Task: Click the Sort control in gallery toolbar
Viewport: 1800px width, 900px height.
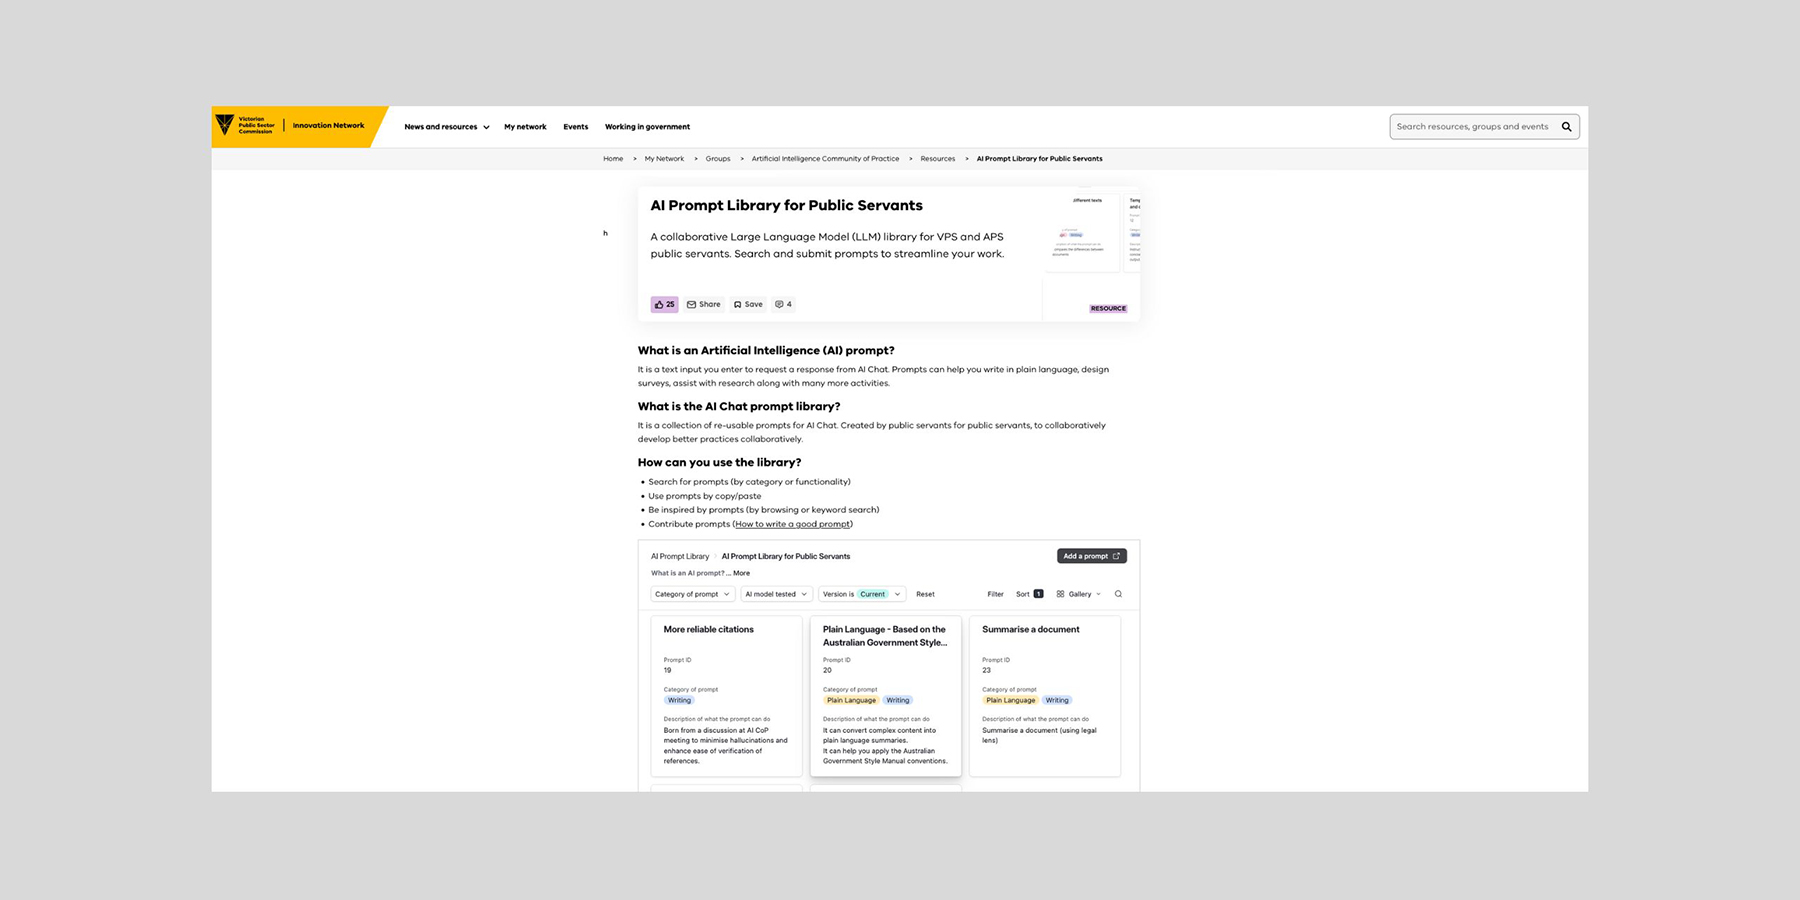Action: tap(1029, 594)
